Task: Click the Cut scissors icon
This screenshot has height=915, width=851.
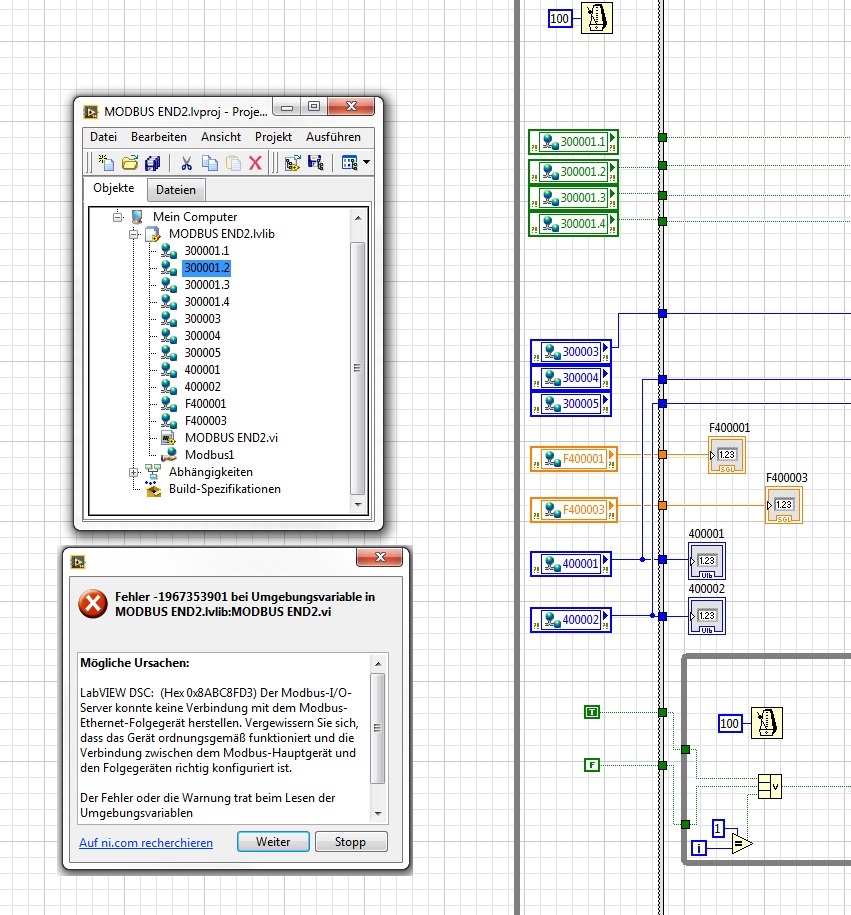Action: click(x=186, y=163)
